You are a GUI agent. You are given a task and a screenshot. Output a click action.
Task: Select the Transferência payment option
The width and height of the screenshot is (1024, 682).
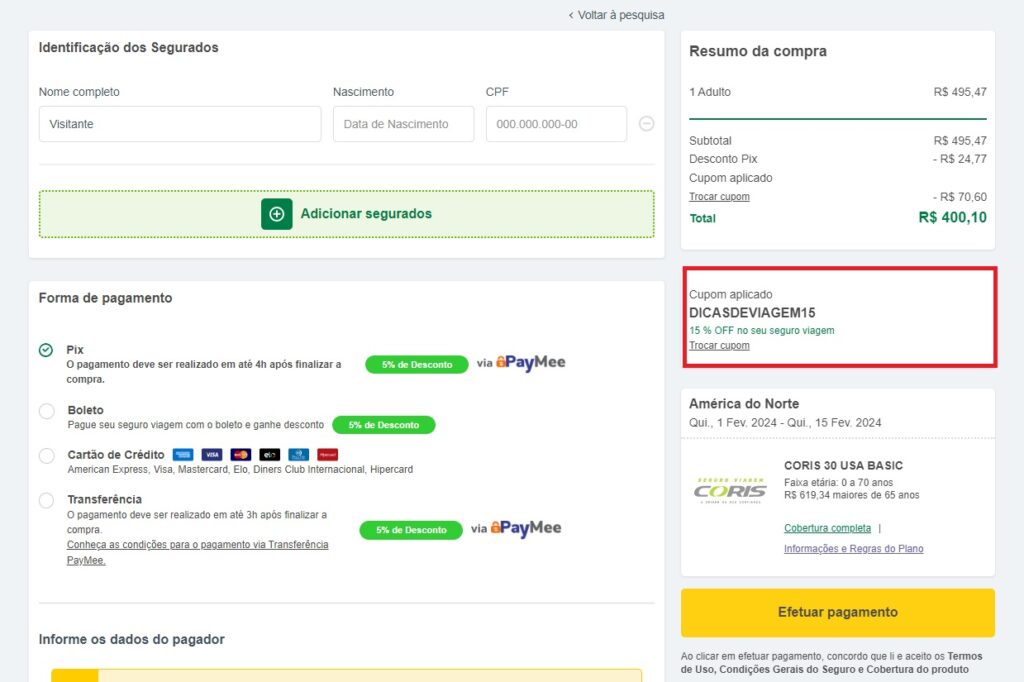(47, 499)
